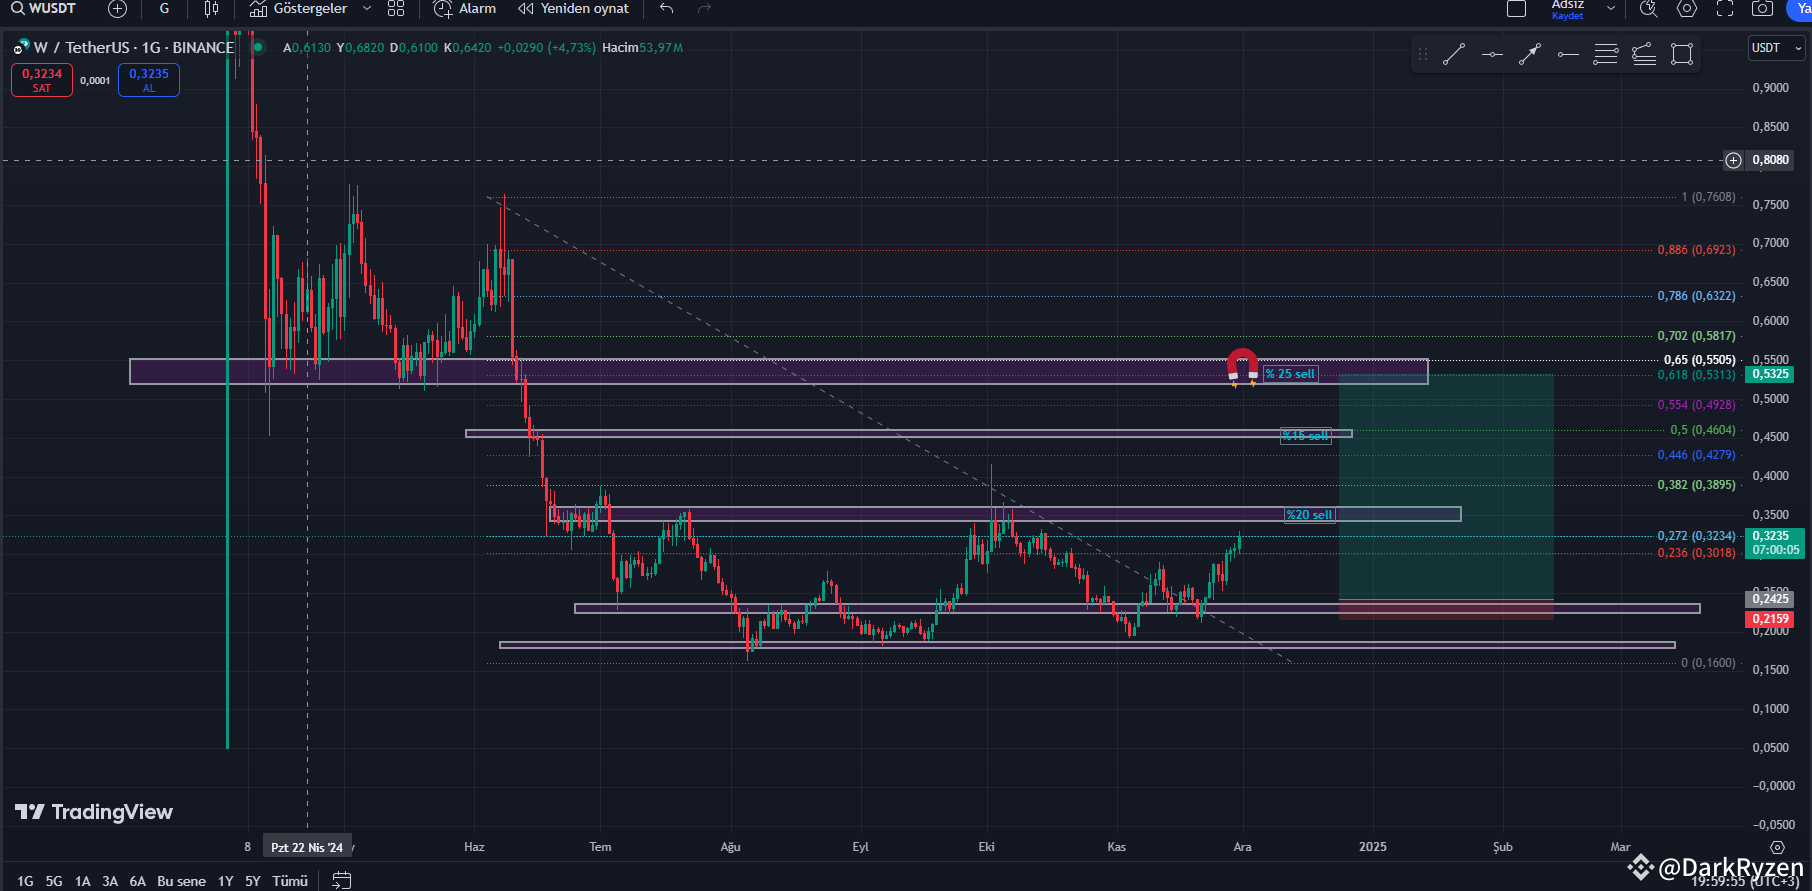Select the 0,2159 red stop price label
Screen dimensions: 1812x891
[x=1770, y=619]
